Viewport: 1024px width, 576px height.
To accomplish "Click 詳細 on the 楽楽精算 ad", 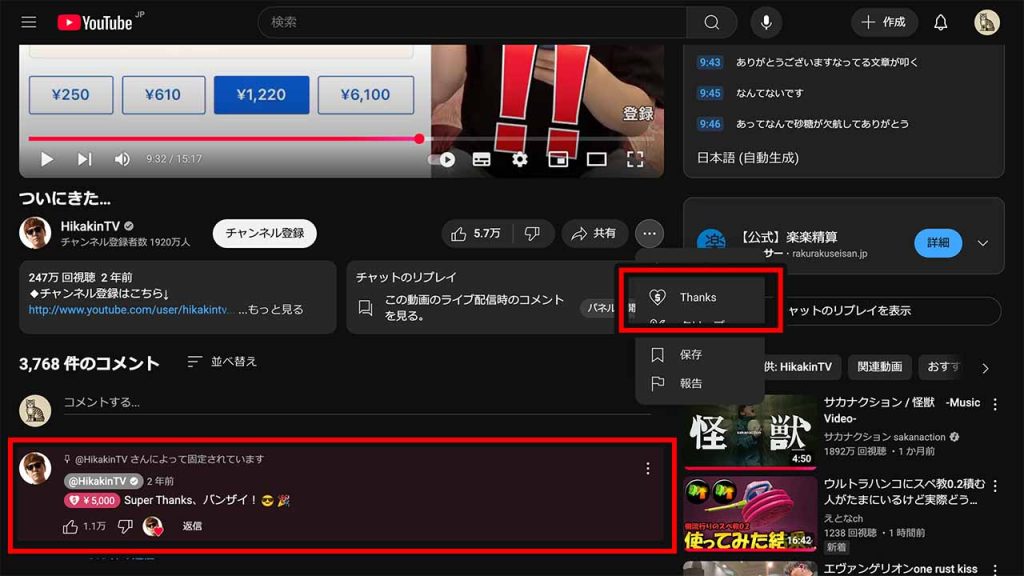I will [x=938, y=243].
